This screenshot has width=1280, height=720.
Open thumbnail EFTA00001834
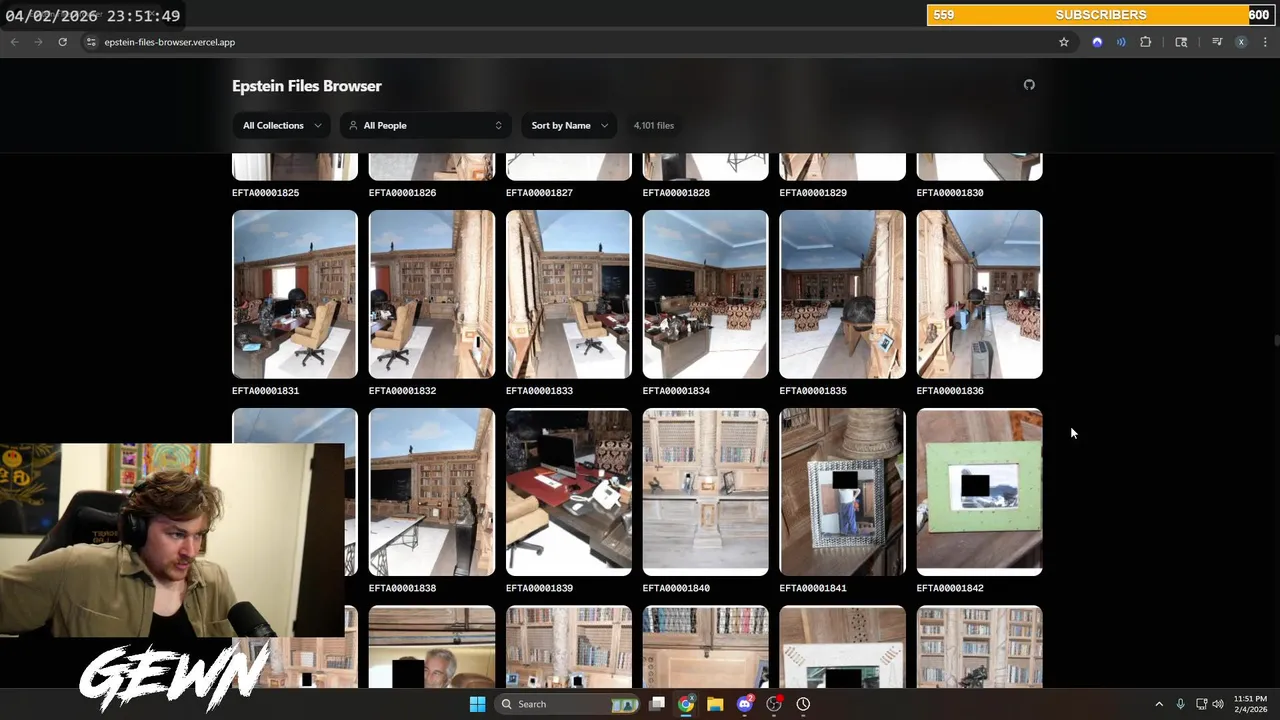pyautogui.click(x=706, y=294)
